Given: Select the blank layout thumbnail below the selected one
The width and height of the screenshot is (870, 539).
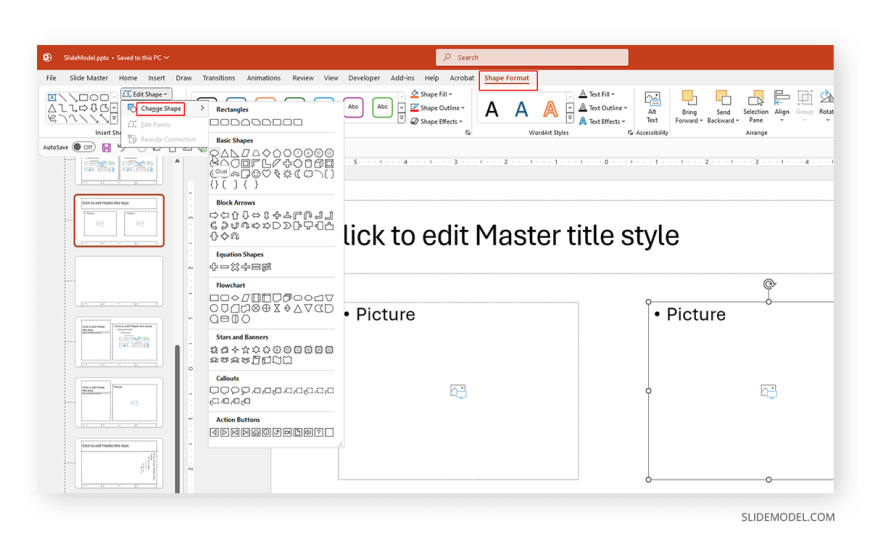Looking at the screenshot, I should point(119,281).
